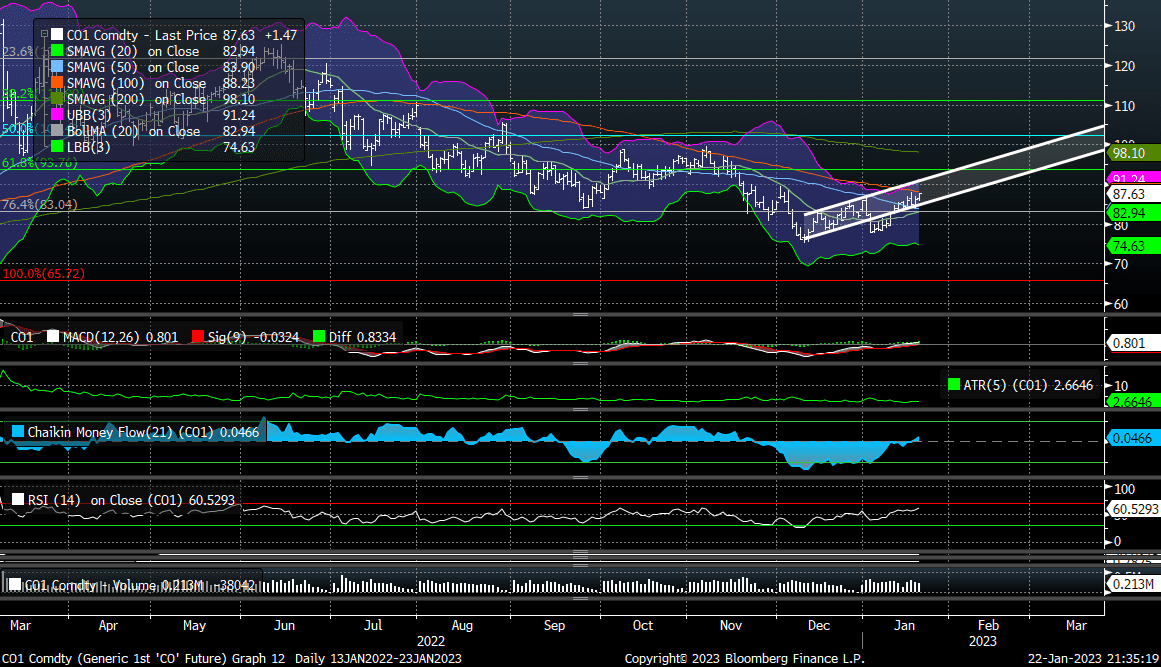Click the 98.10 price tag on the right axis

(1133, 153)
